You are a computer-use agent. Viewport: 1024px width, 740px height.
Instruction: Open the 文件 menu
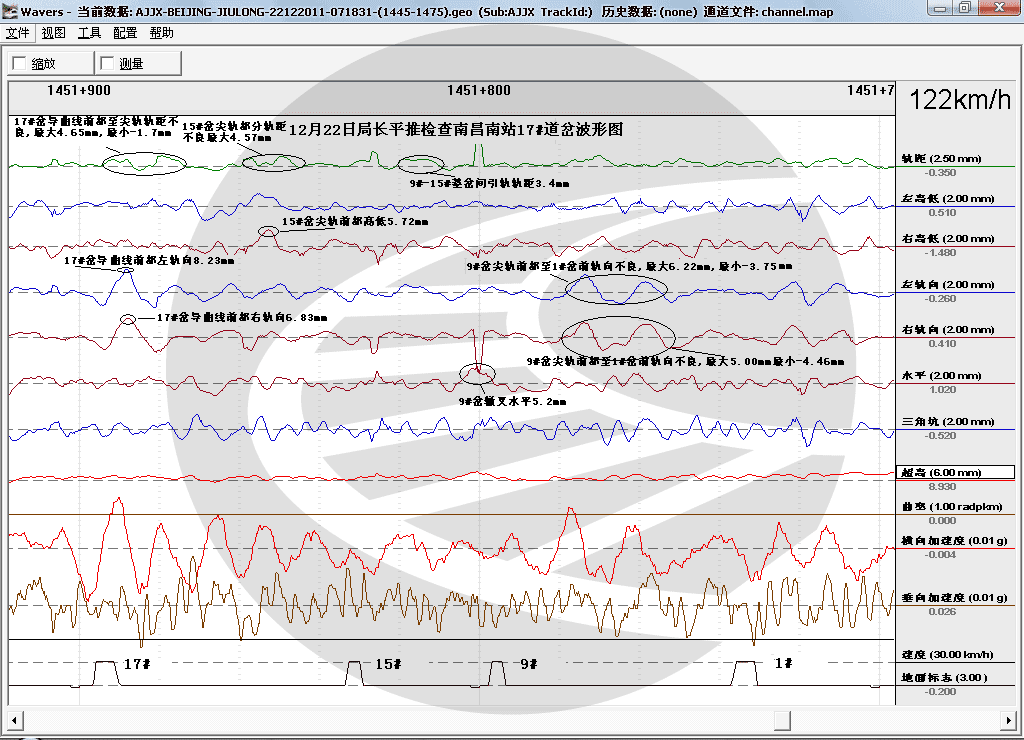tap(18, 33)
